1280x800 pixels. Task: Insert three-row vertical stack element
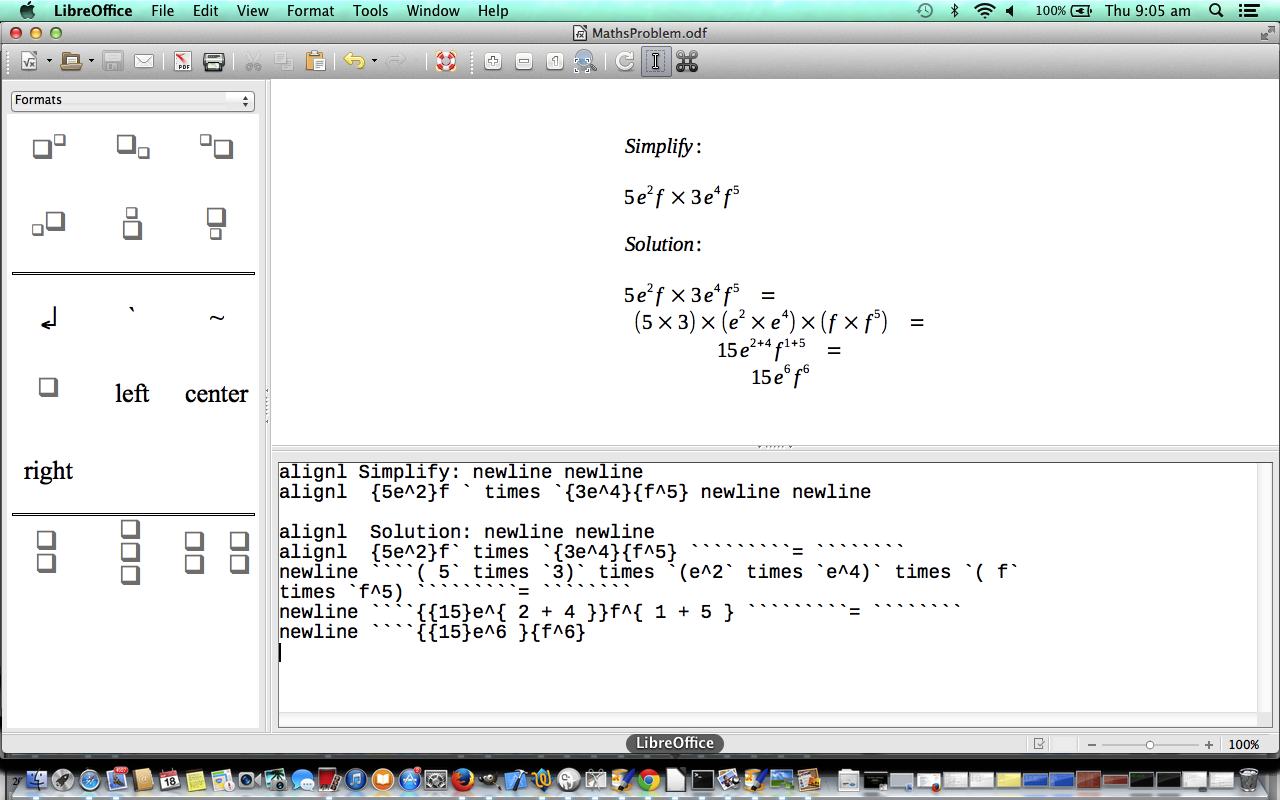[130, 551]
